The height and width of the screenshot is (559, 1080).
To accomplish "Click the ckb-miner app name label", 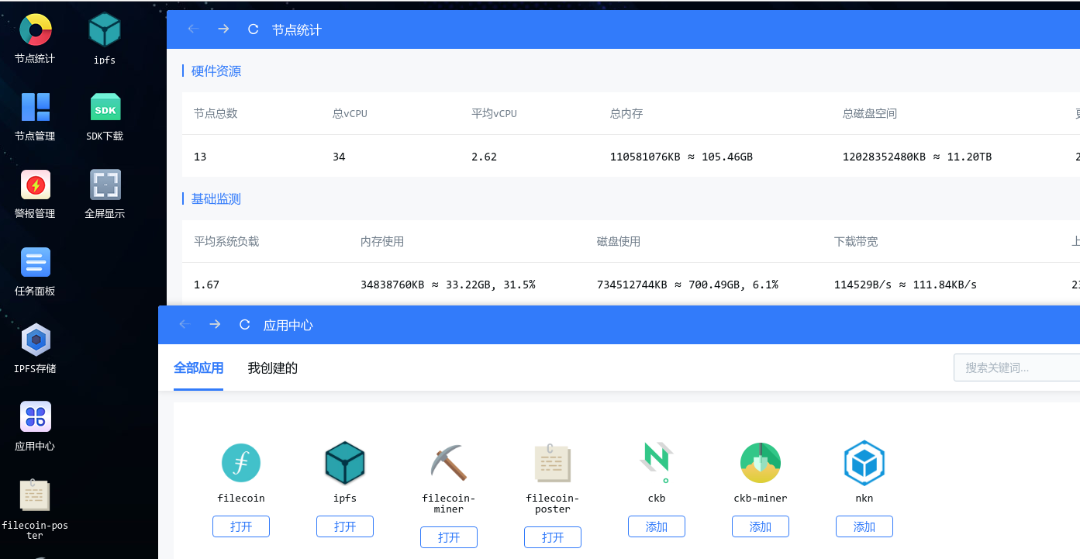I will (x=760, y=498).
